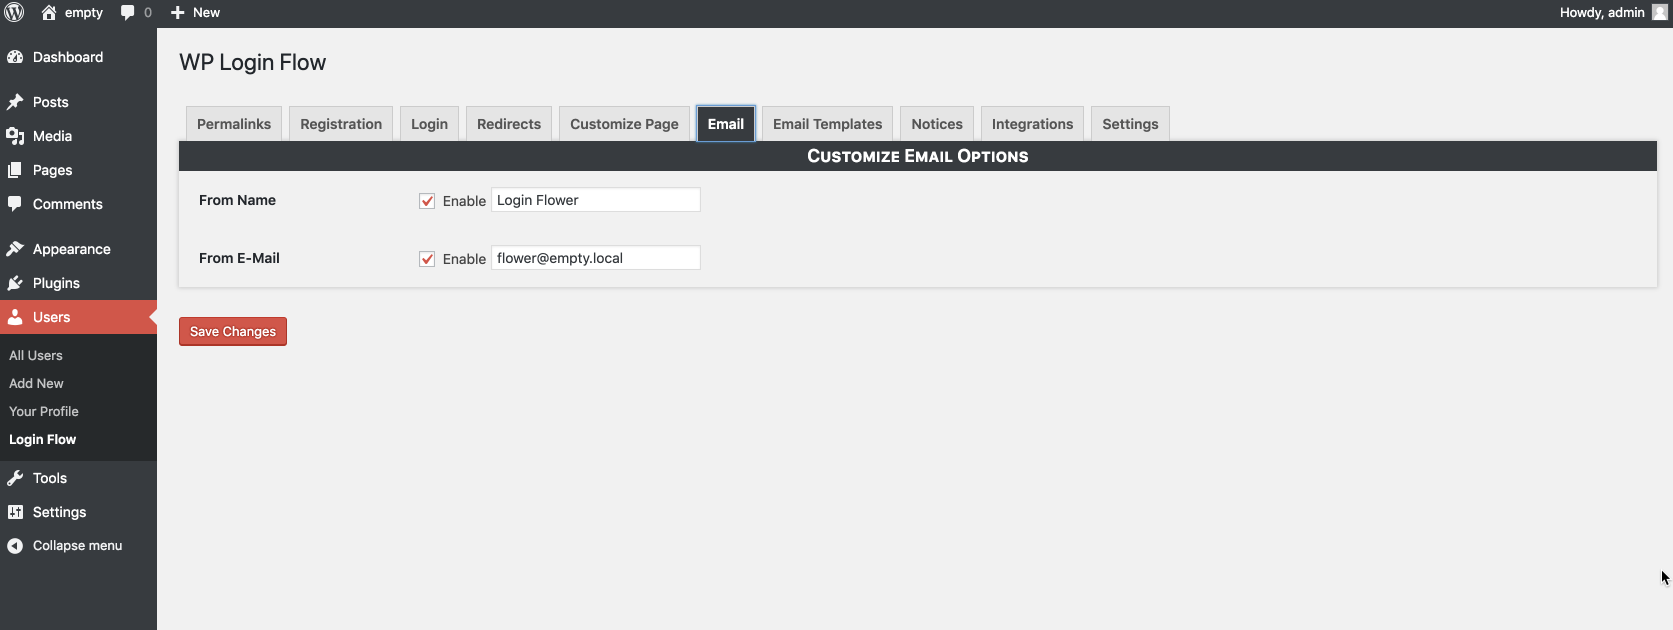This screenshot has width=1673, height=630.
Task: Open the Integrations tab
Action: (x=1032, y=124)
